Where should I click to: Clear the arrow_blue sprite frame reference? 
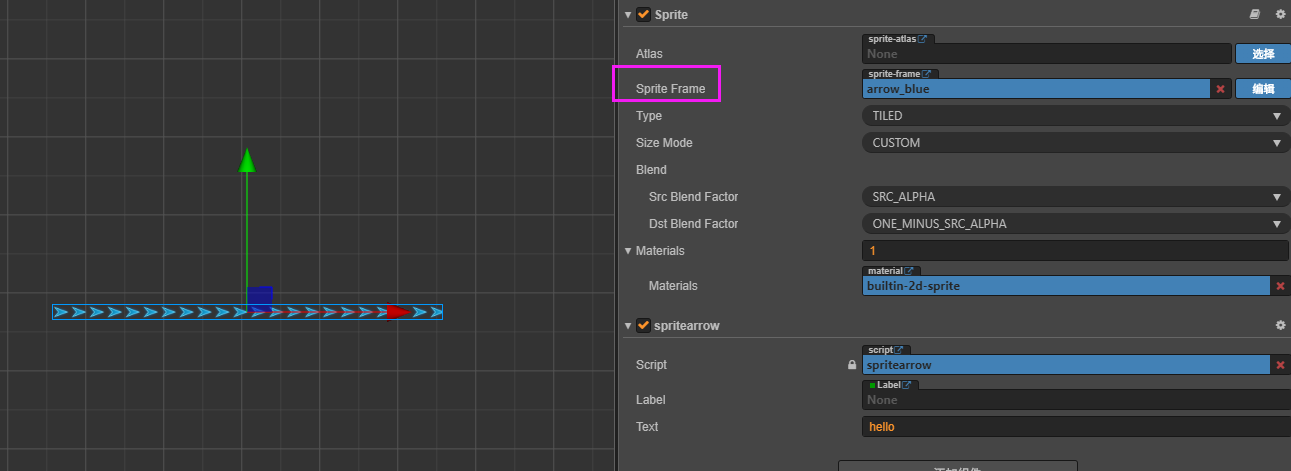(x=1220, y=89)
